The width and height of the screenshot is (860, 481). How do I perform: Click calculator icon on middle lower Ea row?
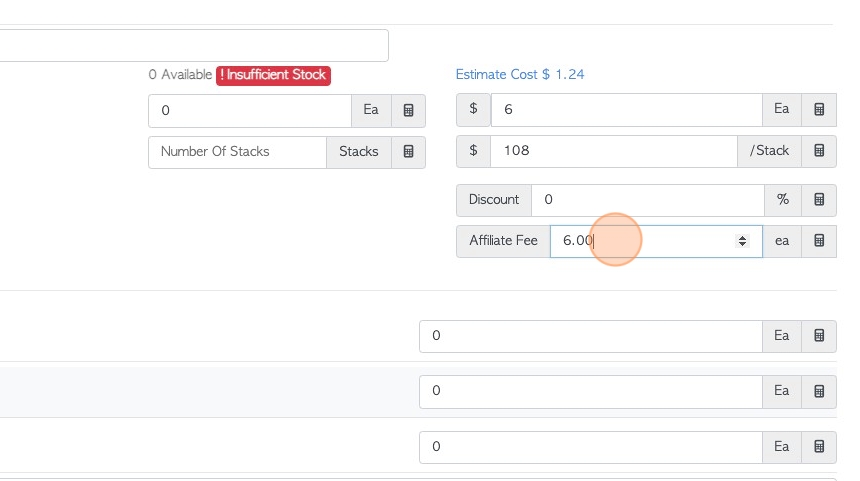(x=819, y=391)
